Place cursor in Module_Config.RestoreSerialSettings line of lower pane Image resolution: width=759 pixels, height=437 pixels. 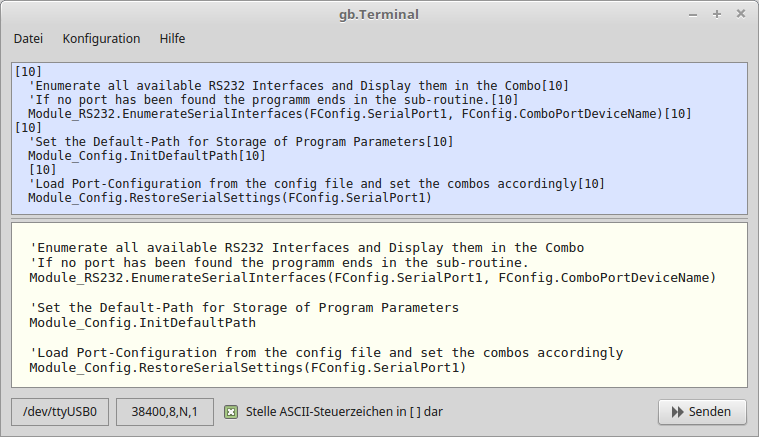pos(248,368)
